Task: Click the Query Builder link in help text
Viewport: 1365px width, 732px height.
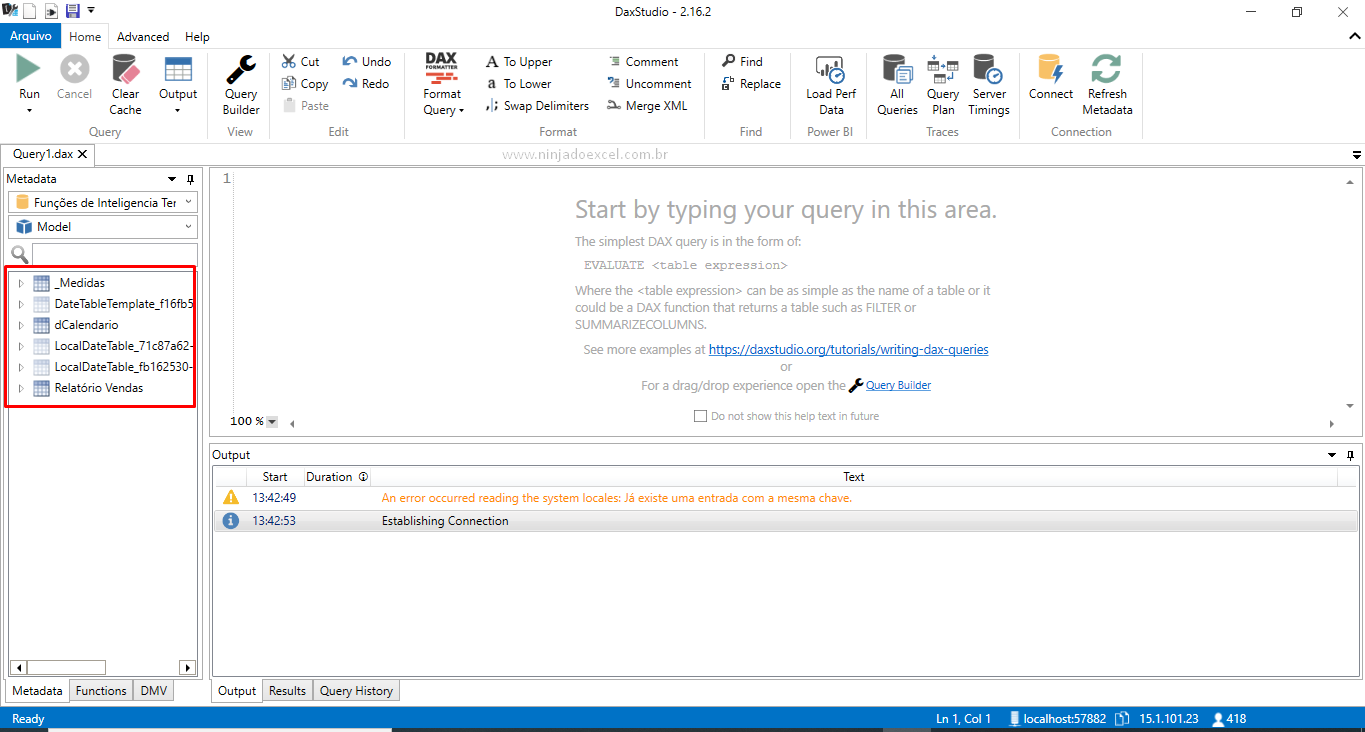Action: point(898,385)
